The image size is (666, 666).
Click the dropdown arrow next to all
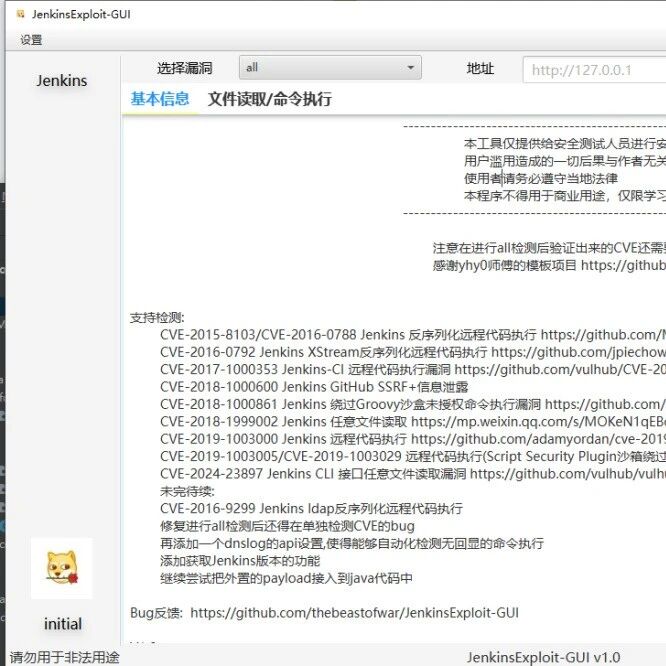410,68
